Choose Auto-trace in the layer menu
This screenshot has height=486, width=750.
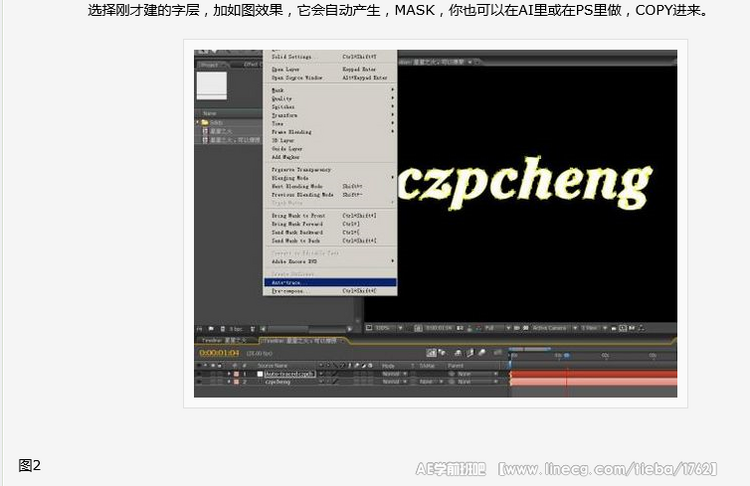[330, 283]
